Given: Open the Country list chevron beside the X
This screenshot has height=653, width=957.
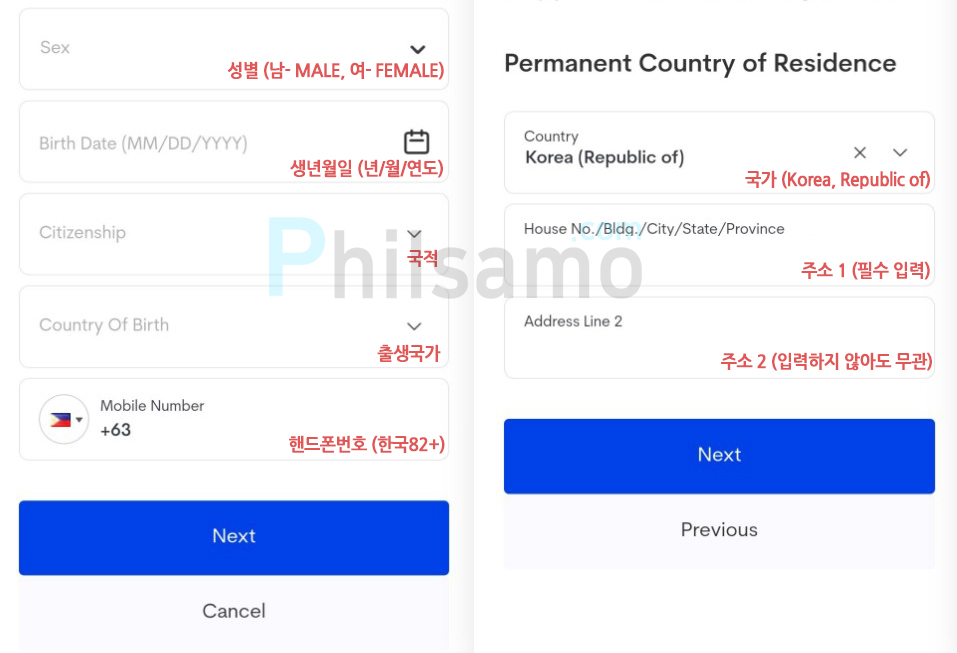Looking at the screenshot, I should [900, 153].
